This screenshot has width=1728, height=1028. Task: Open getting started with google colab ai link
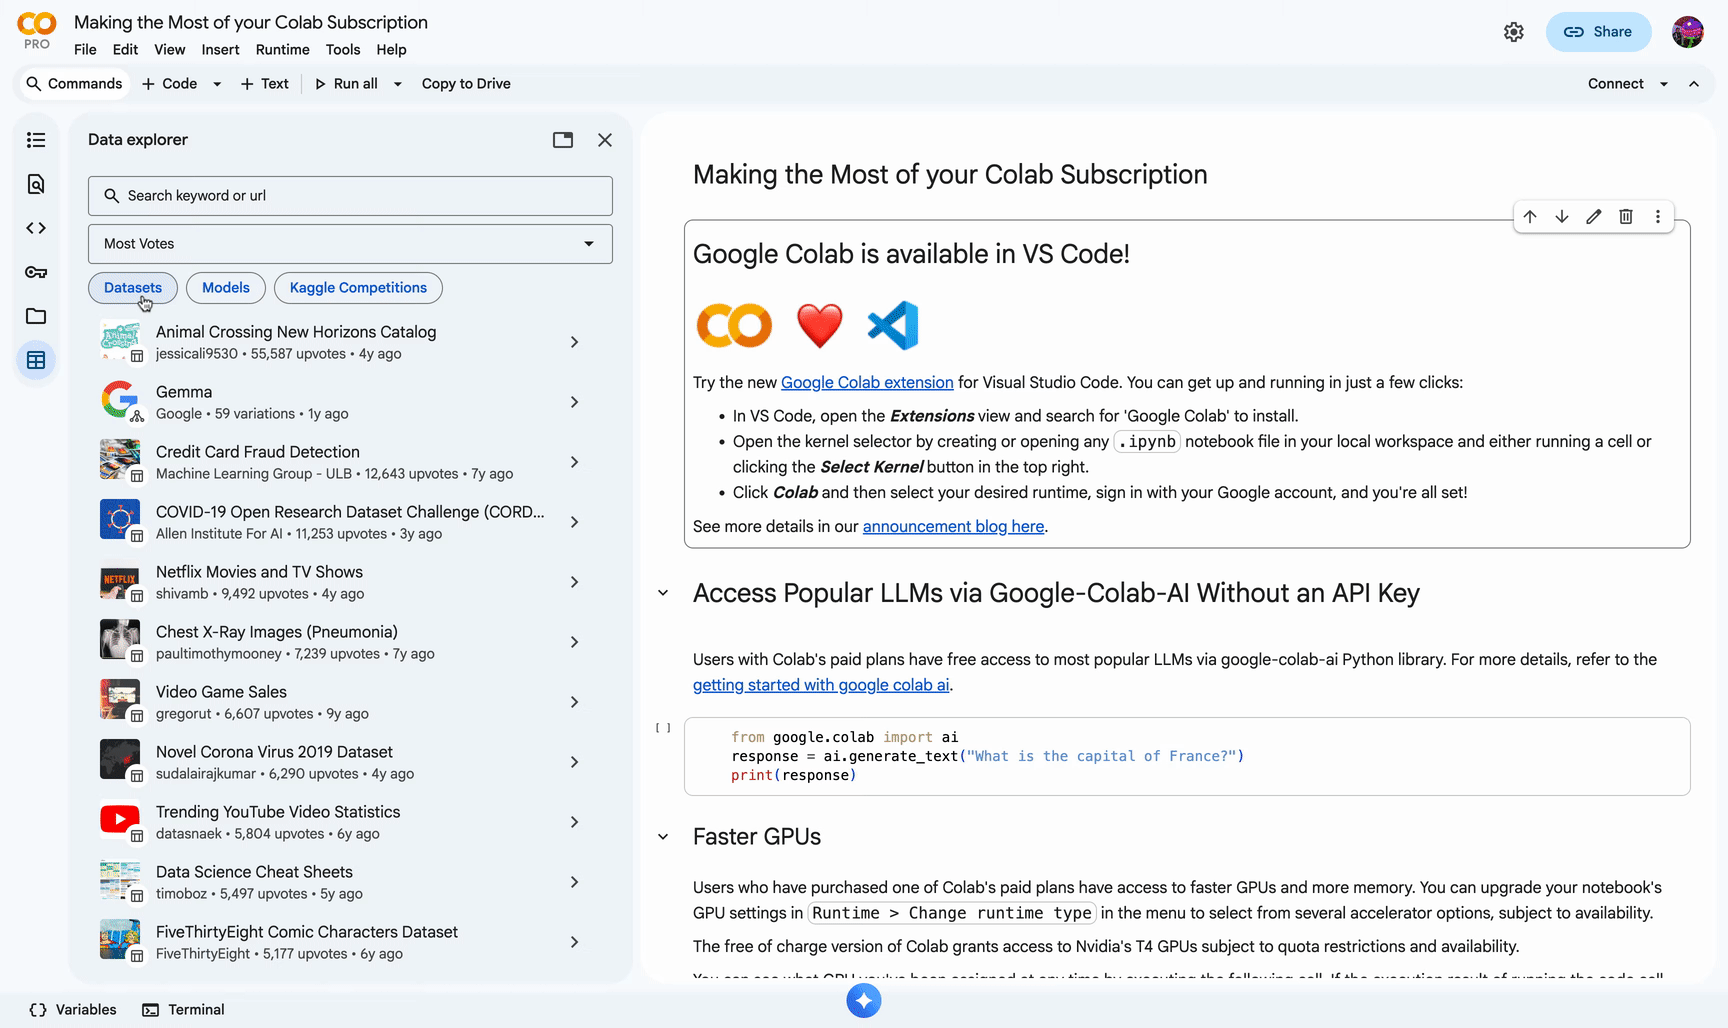(x=821, y=685)
